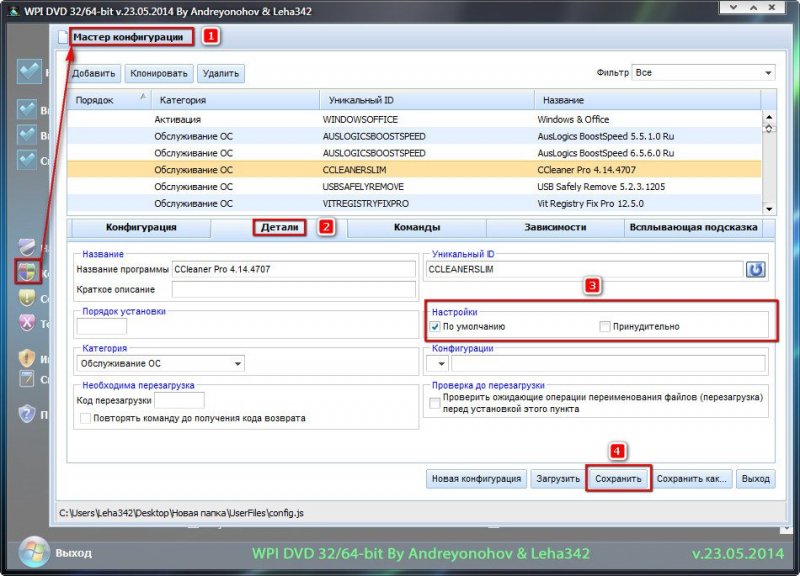Select the Детали tab
Image resolution: width=800 pixels, height=576 pixels.
280,228
